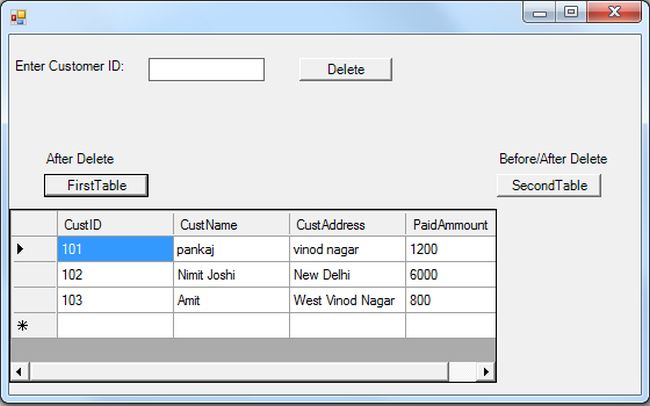Select the pankaj name cell
The width and height of the screenshot is (650, 406).
pos(231,249)
